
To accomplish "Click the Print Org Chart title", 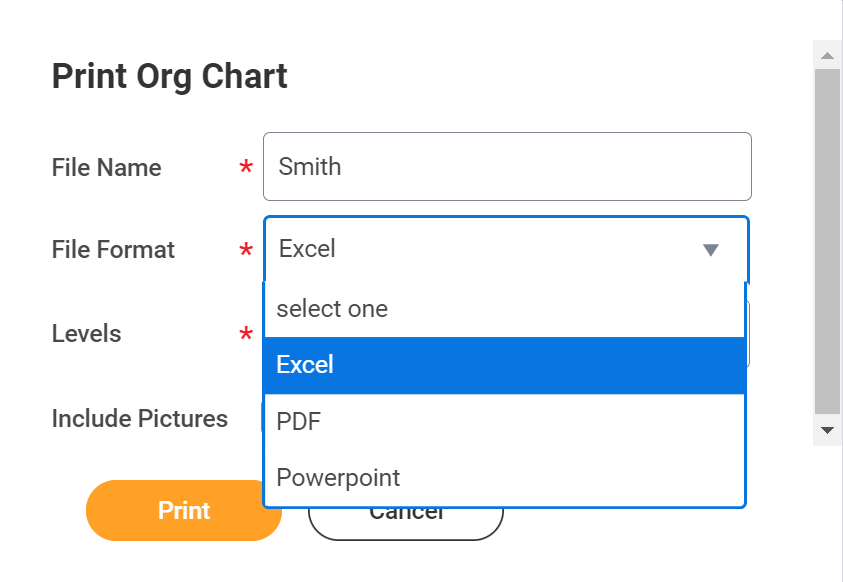I will tap(168, 75).
